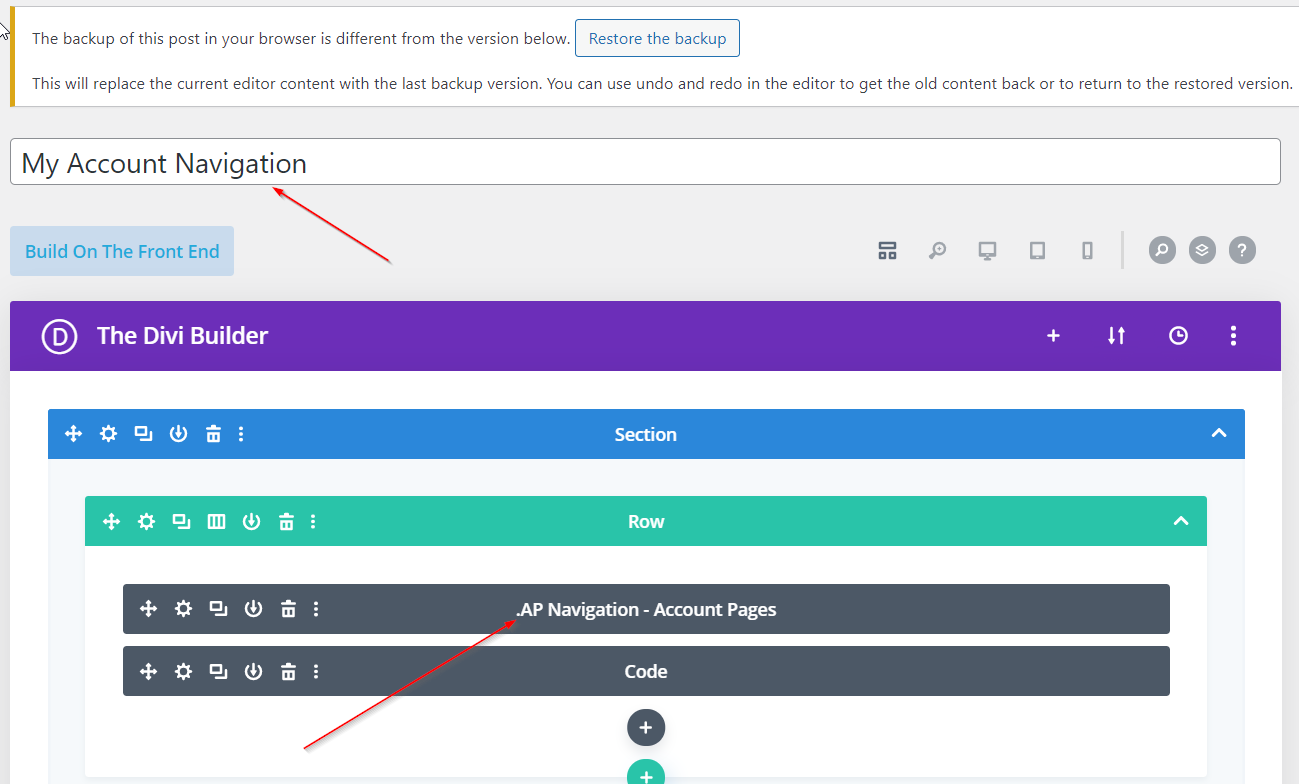Open more options for AP Navigation module
1299x784 pixels.
point(316,609)
